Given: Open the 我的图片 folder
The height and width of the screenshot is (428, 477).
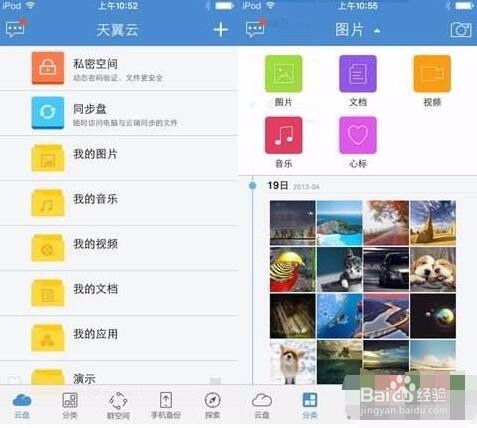Looking at the screenshot, I should (119, 158).
